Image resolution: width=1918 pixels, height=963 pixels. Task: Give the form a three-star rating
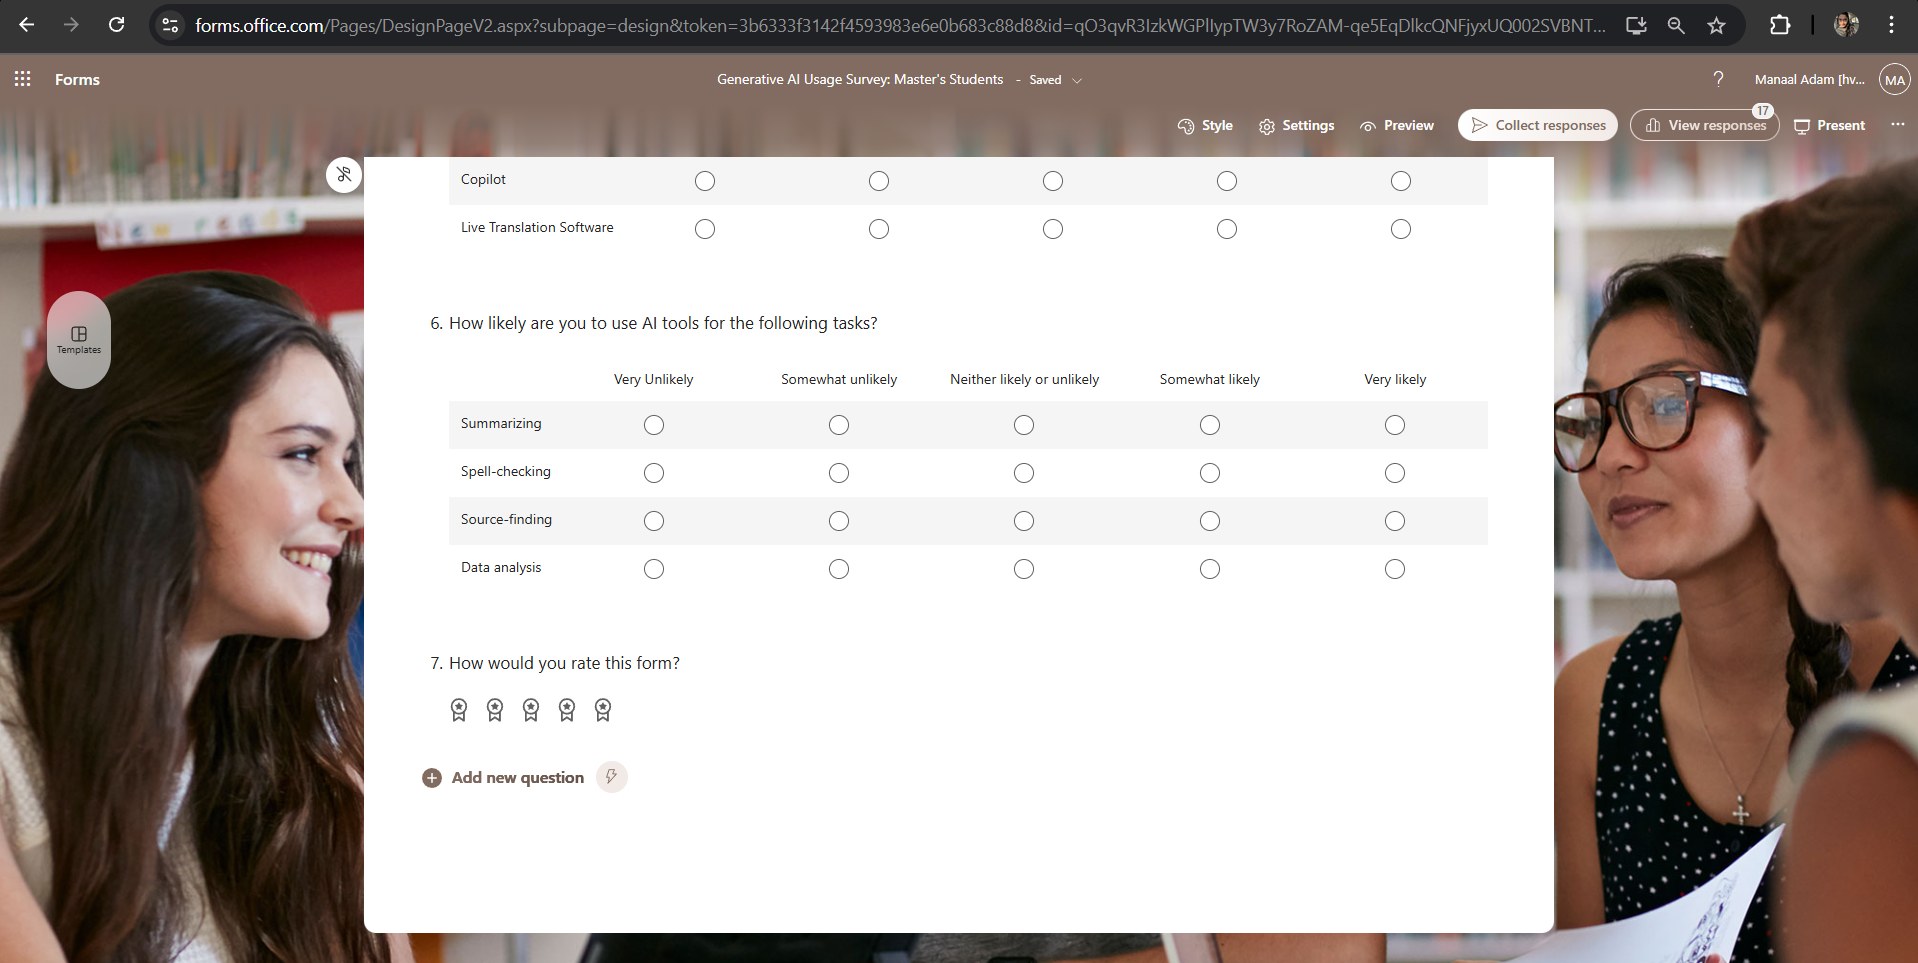tap(531, 709)
